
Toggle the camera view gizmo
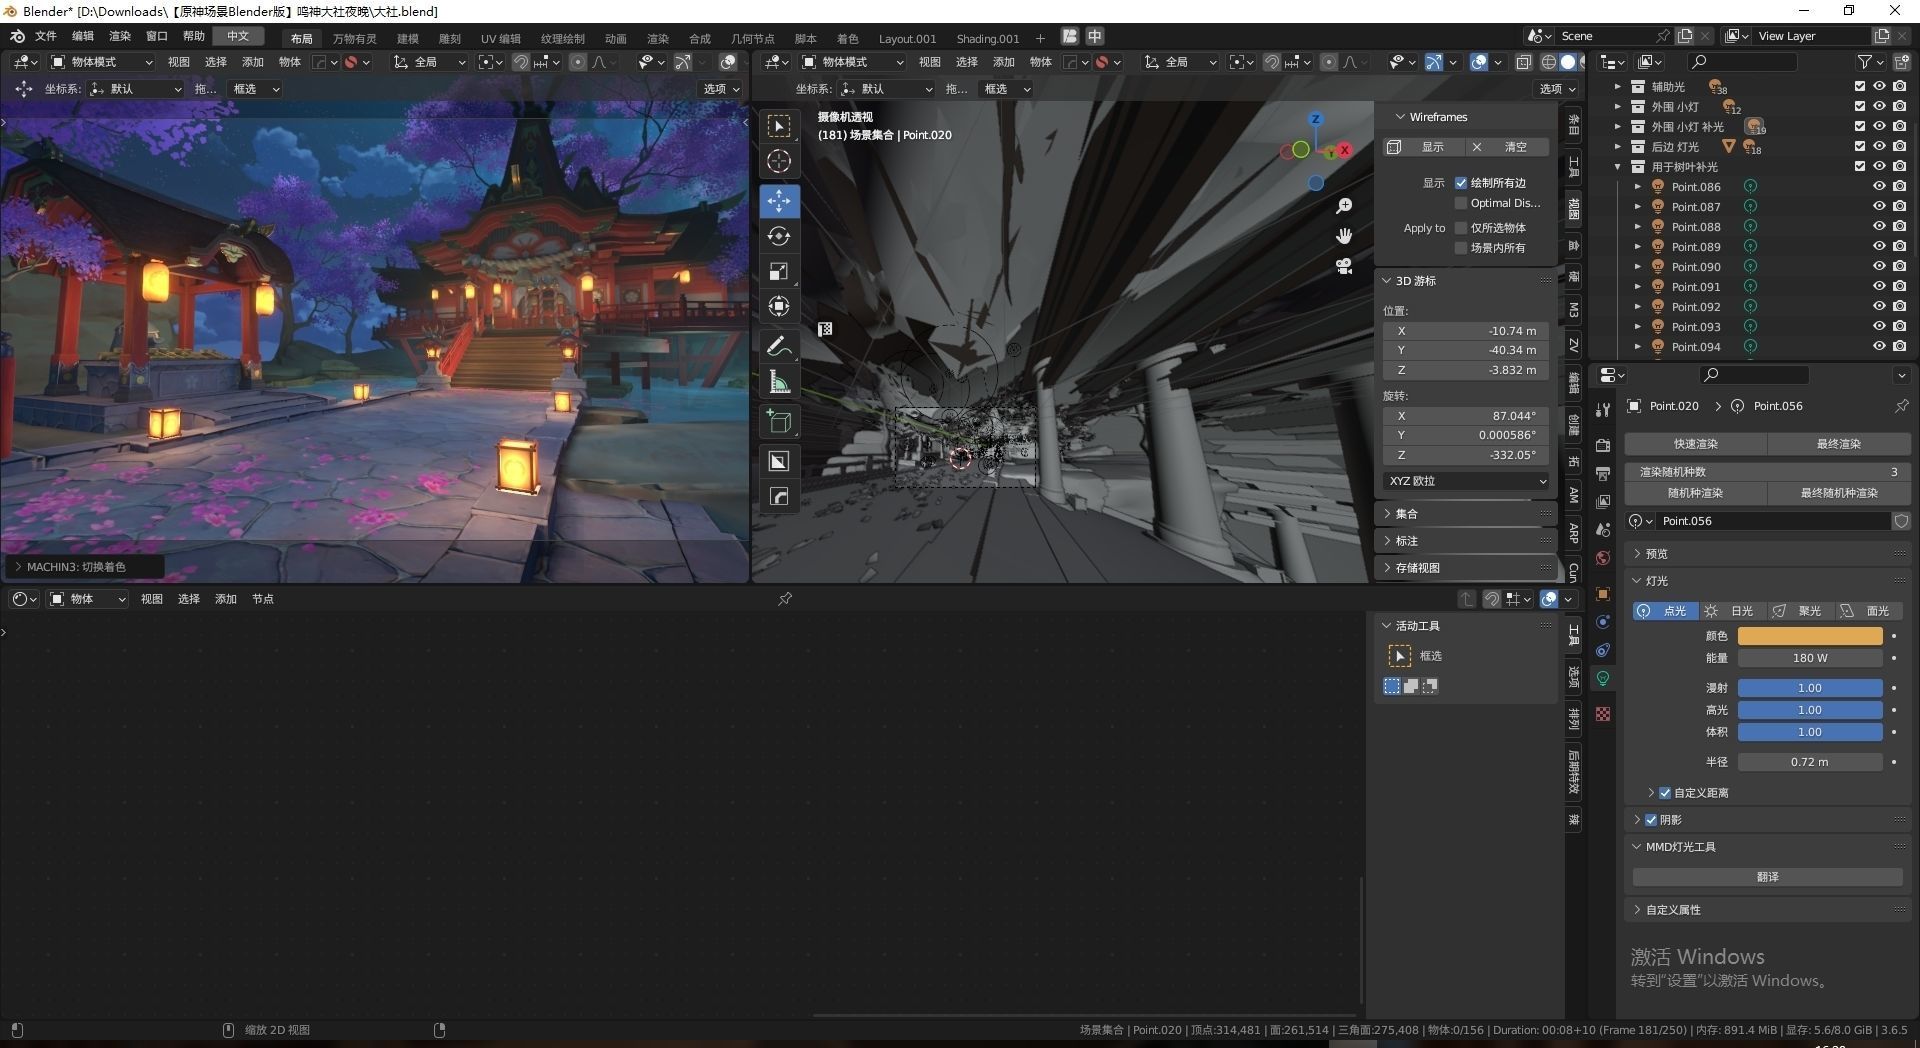1344,266
